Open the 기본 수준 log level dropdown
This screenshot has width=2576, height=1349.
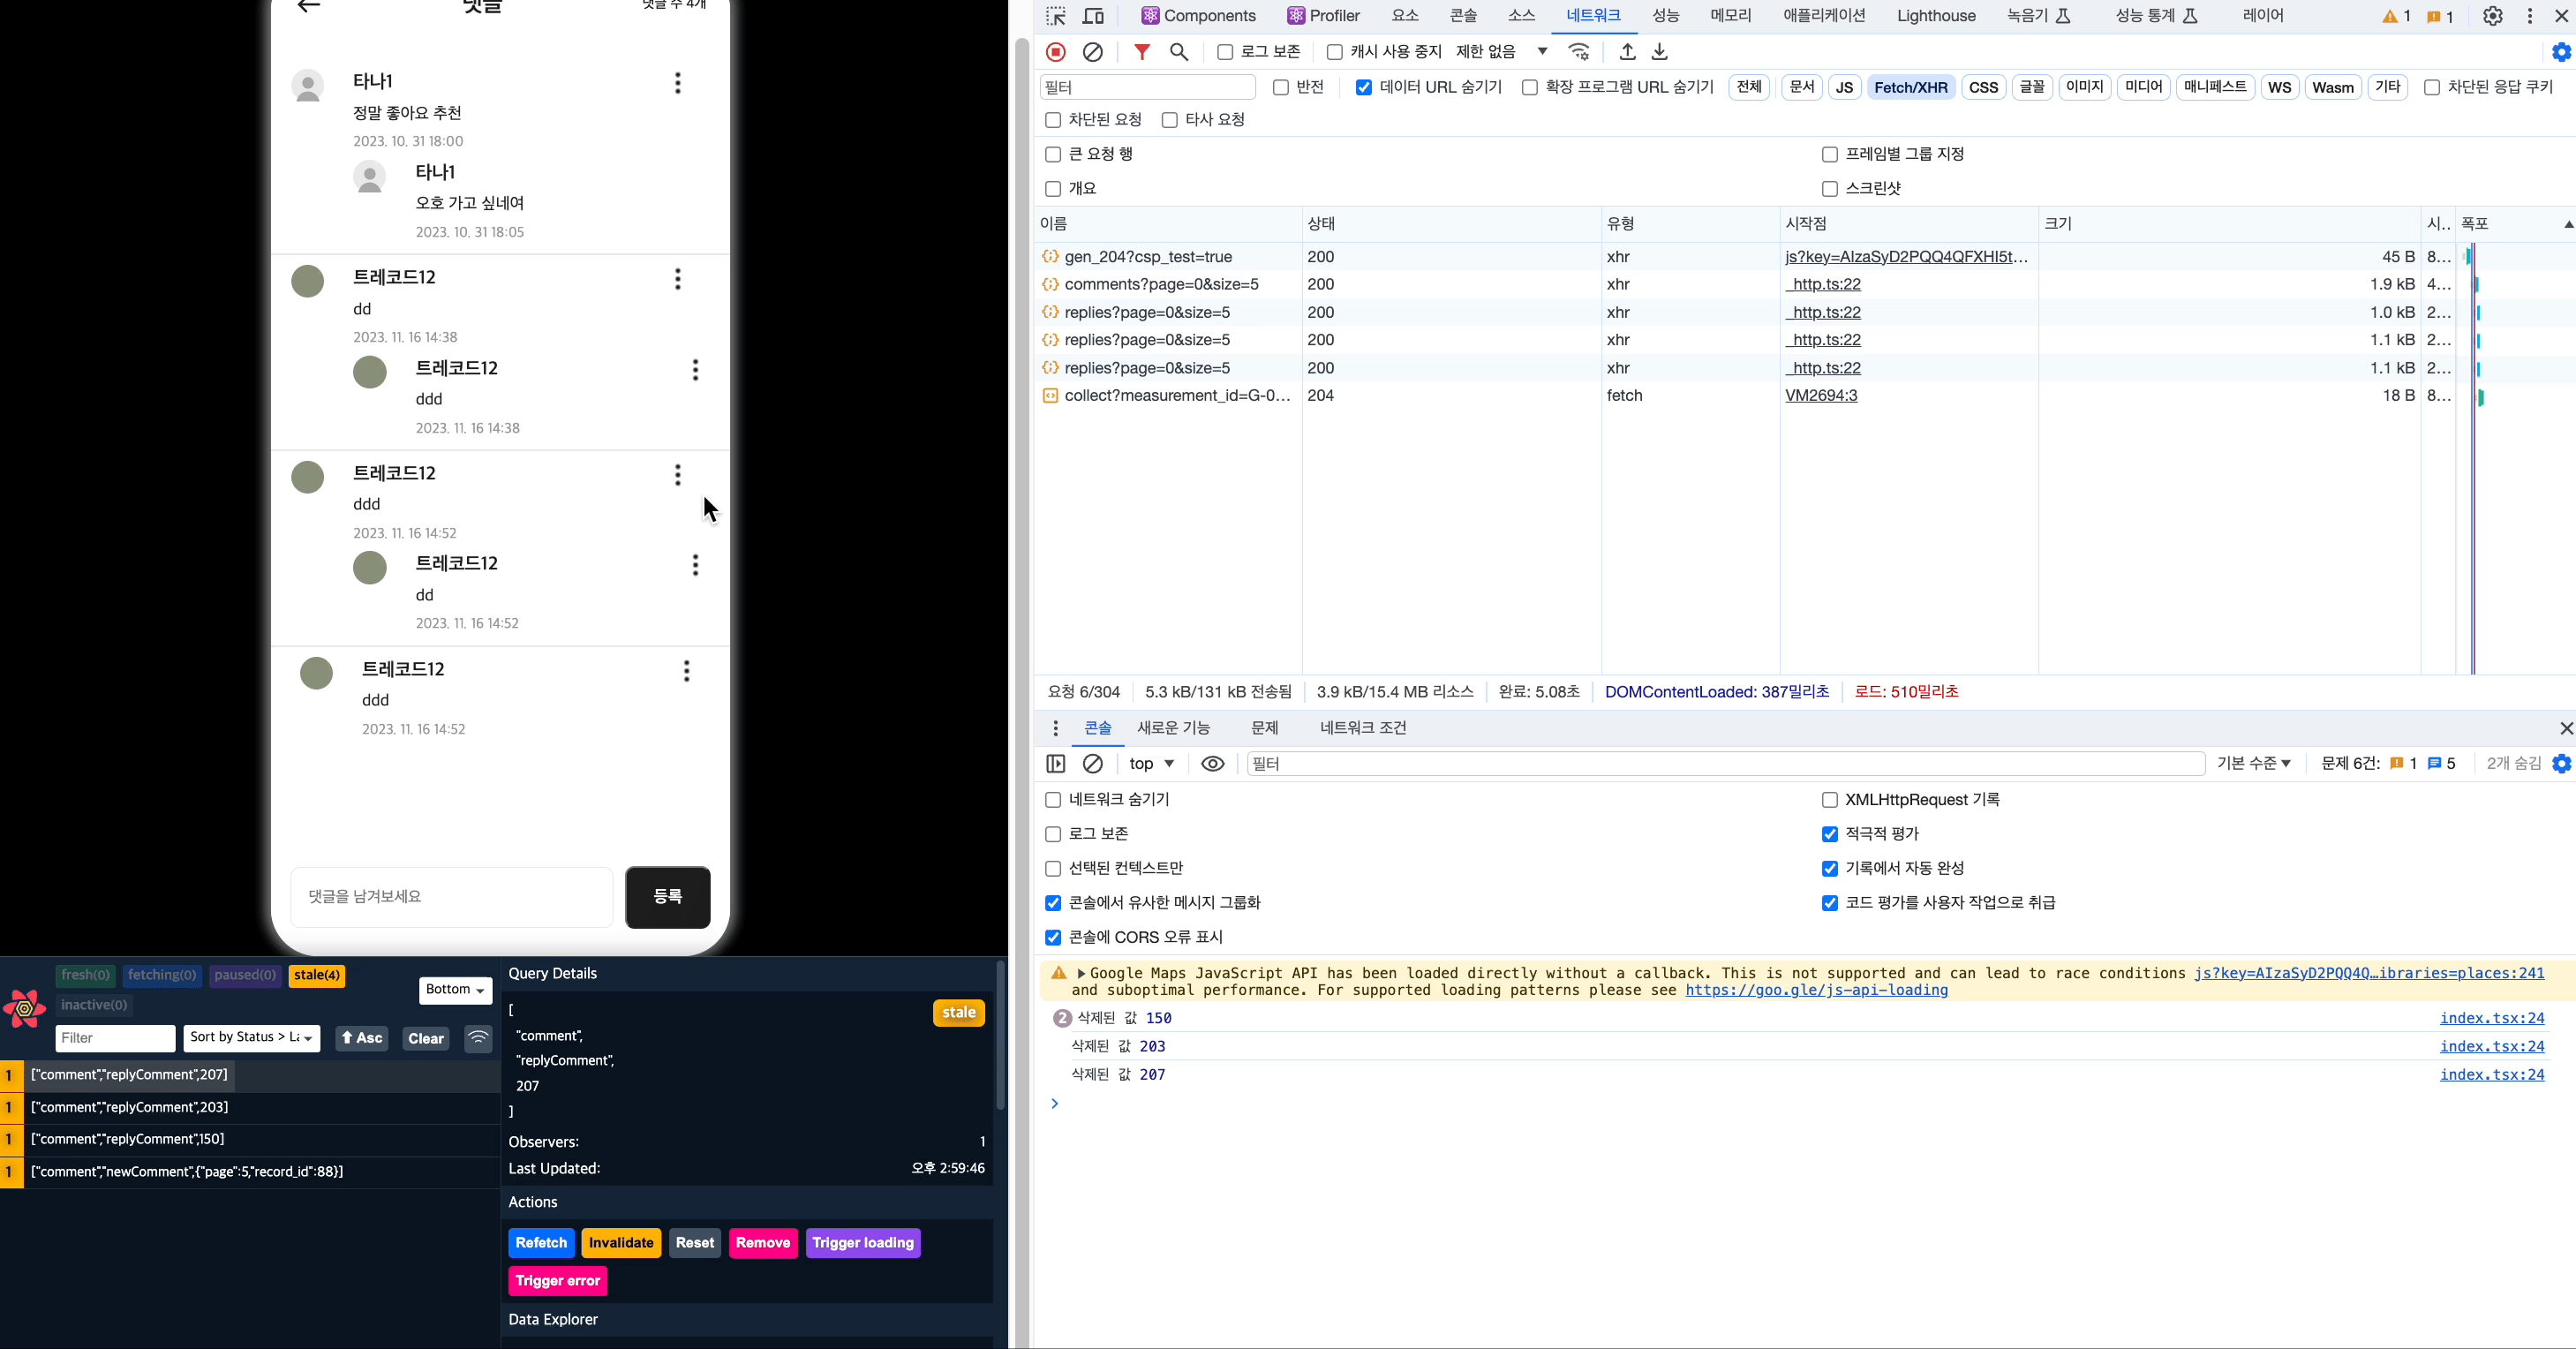pyautogui.click(x=2253, y=764)
